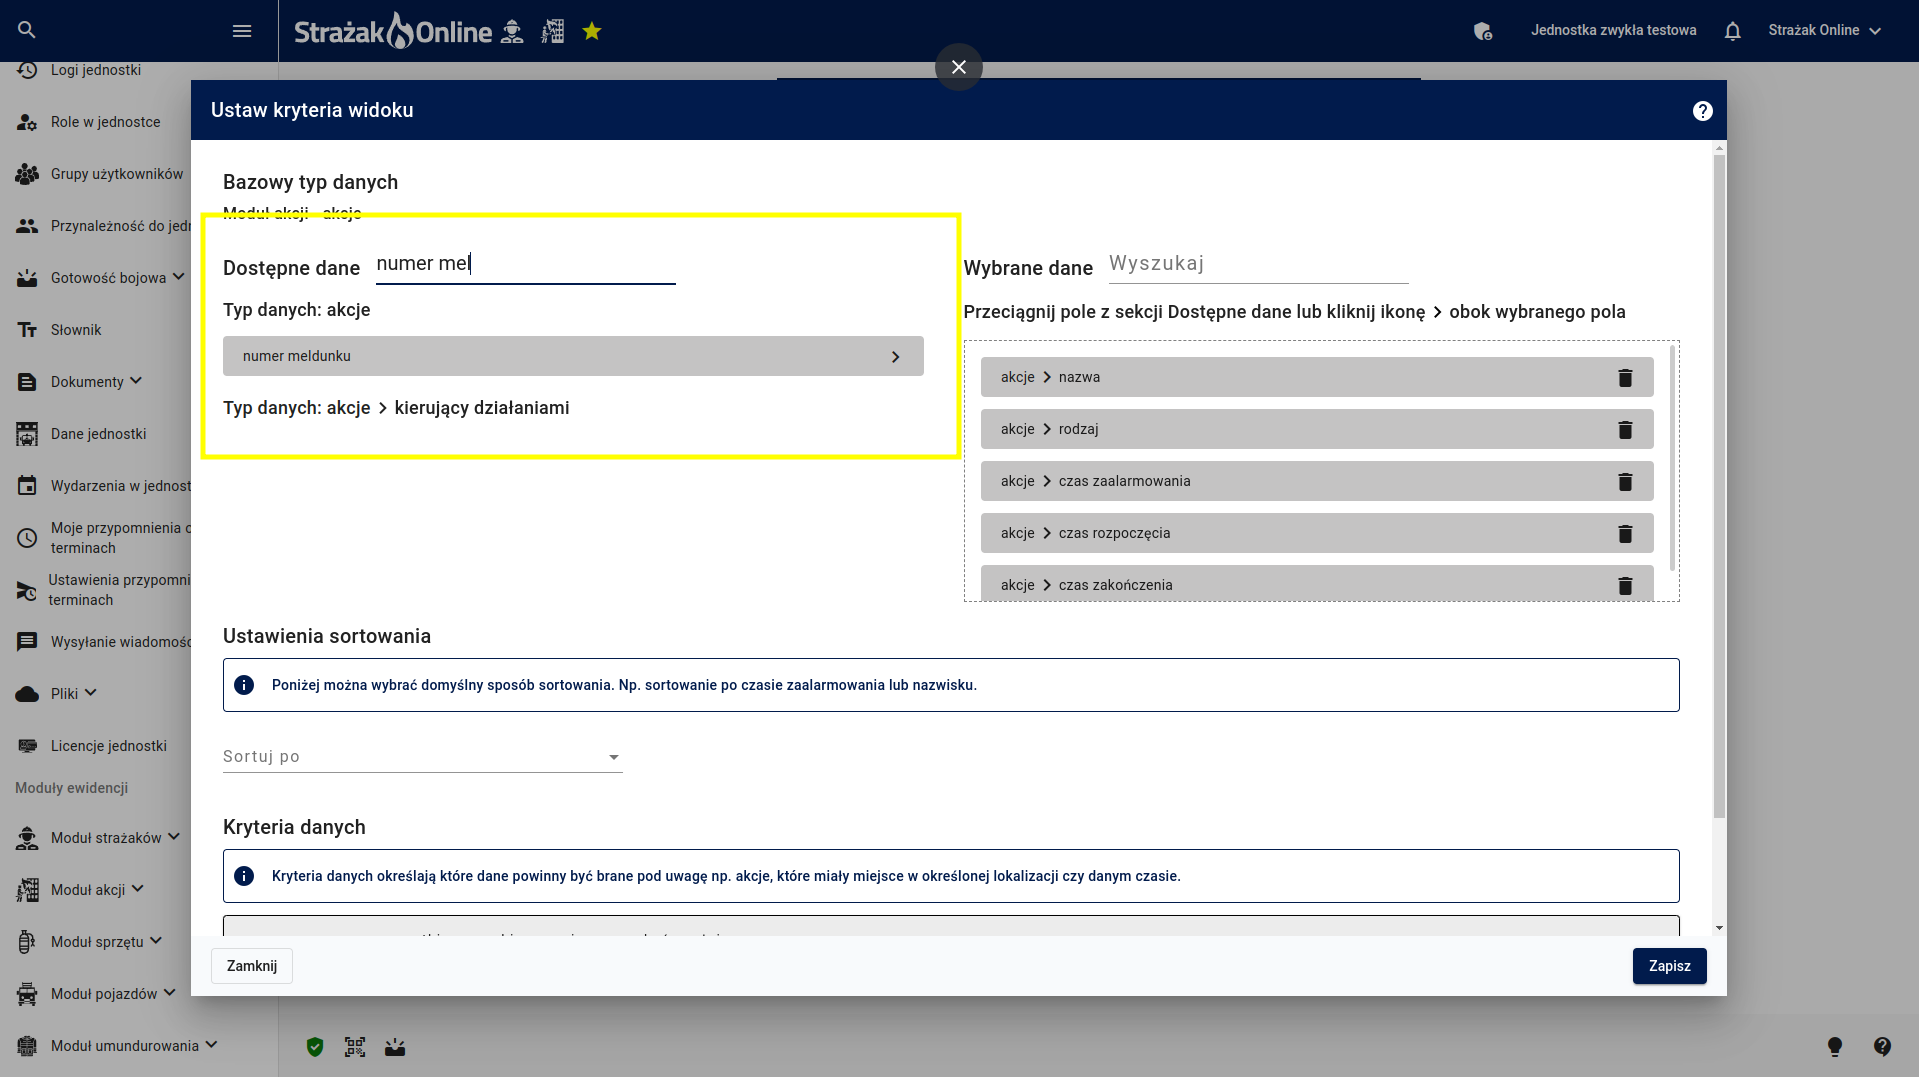Open Grupy użytkowników
The width and height of the screenshot is (1919, 1077).
[117, 174]
